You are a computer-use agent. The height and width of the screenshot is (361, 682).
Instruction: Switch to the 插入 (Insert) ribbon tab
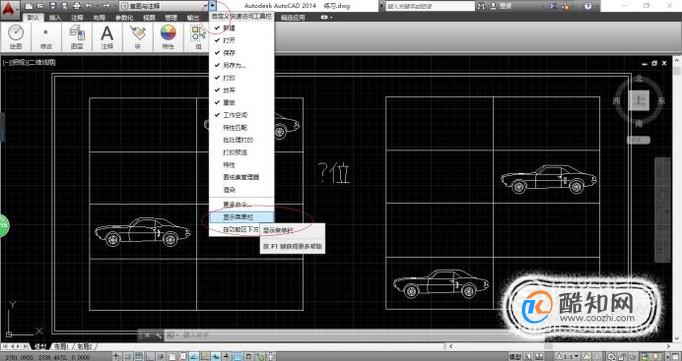(x=55, y=18)
